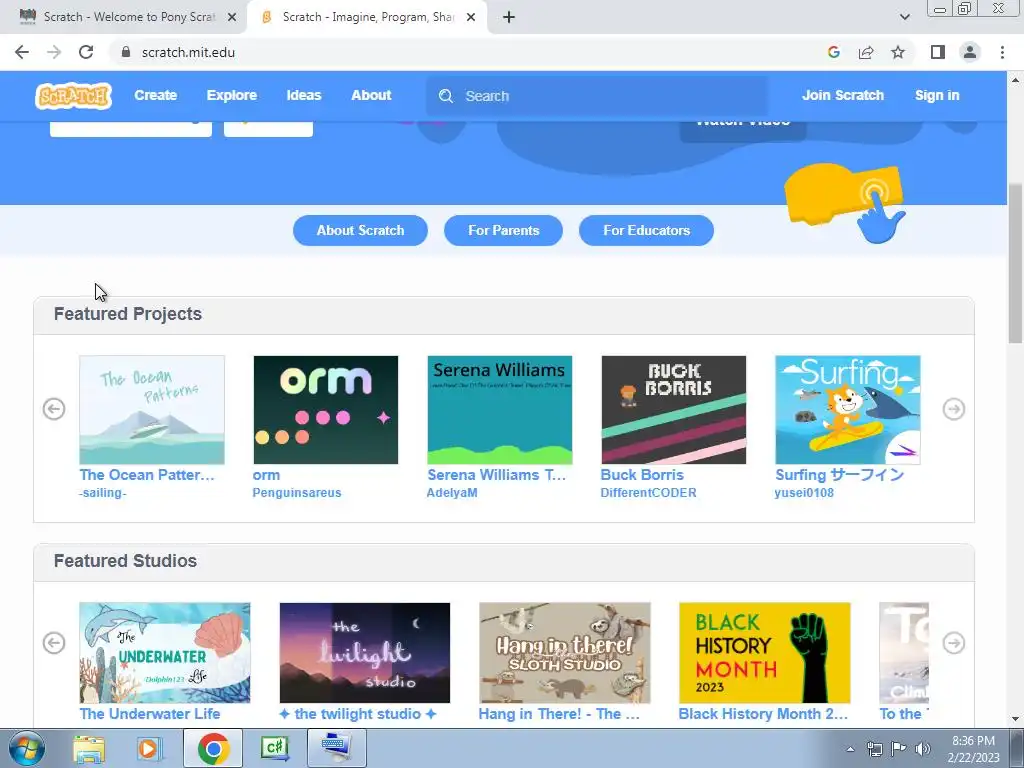Click the padlock site info icon
This screenshot has width=1024, height=768.
click(x=125, y=52)
